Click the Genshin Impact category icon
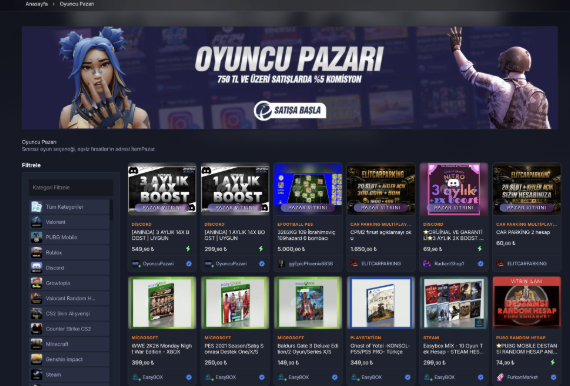This screenshot has width=570, height=386. tap(36, 359)
